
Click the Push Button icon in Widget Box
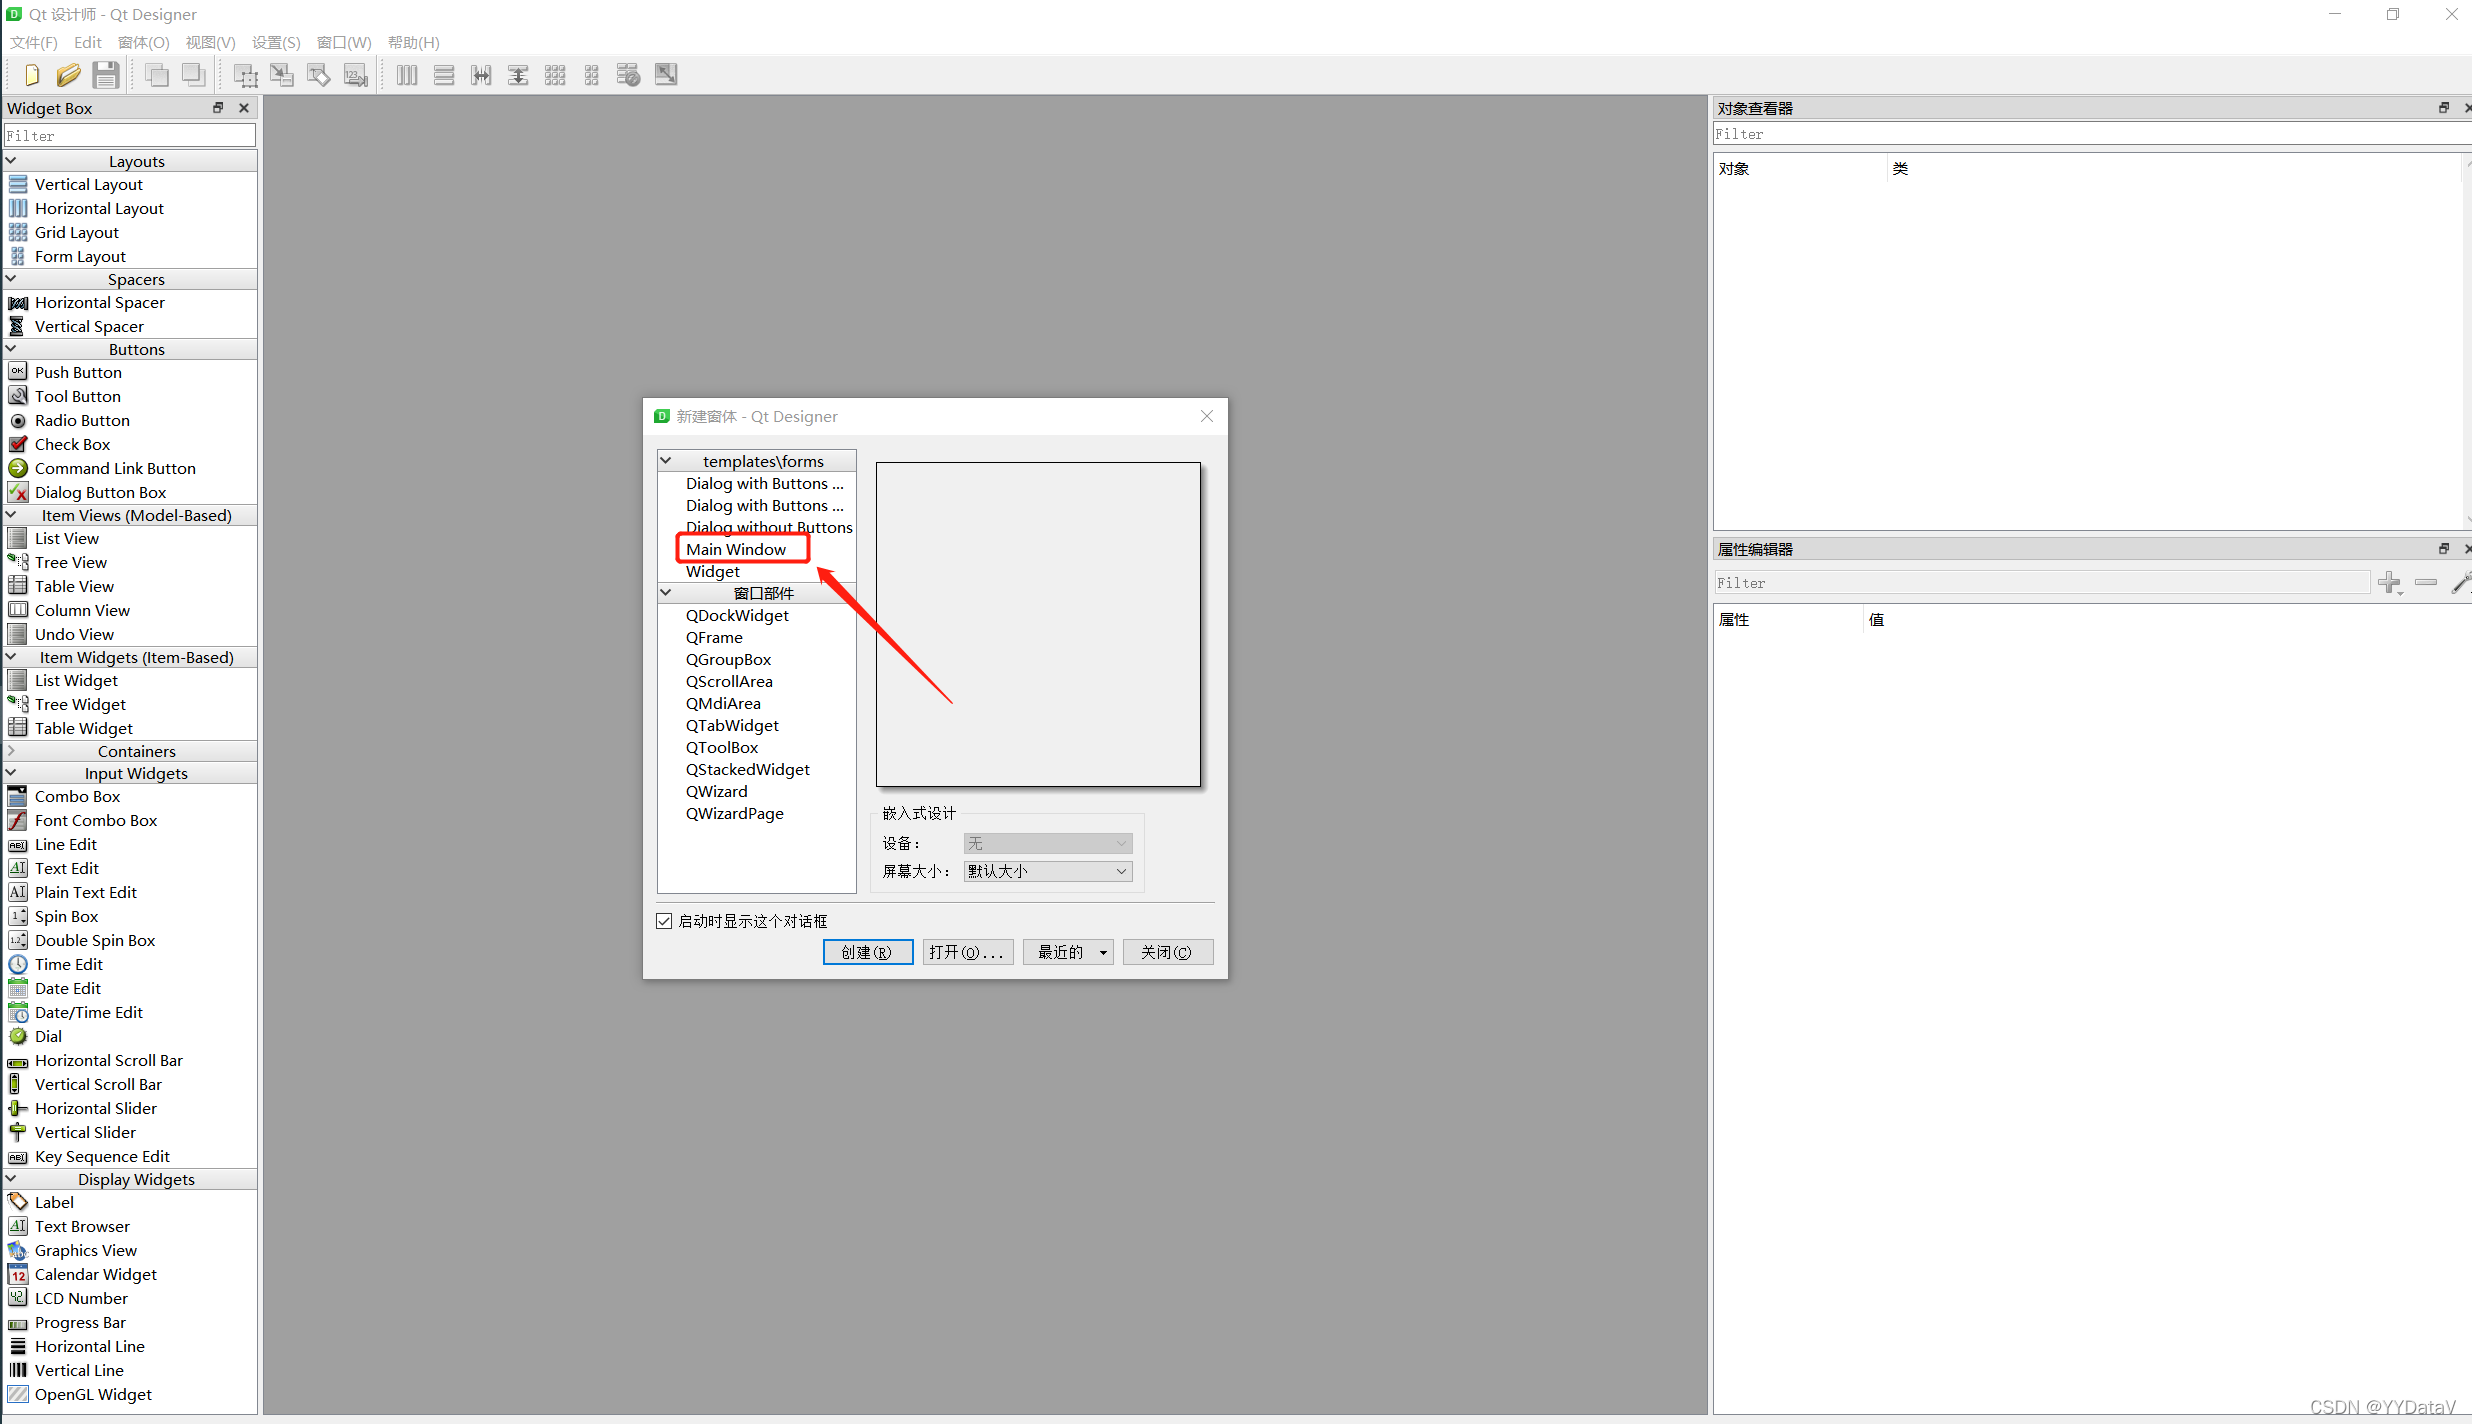pyautogui.click(x=18, y=372)
